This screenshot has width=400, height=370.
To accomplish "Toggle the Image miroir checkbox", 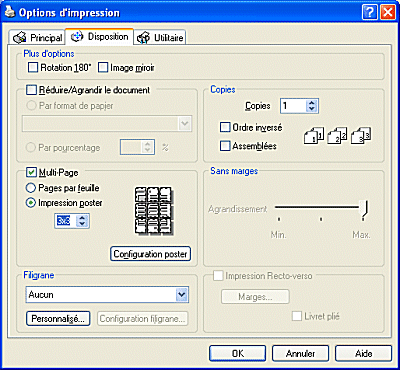I will (103, 68).
